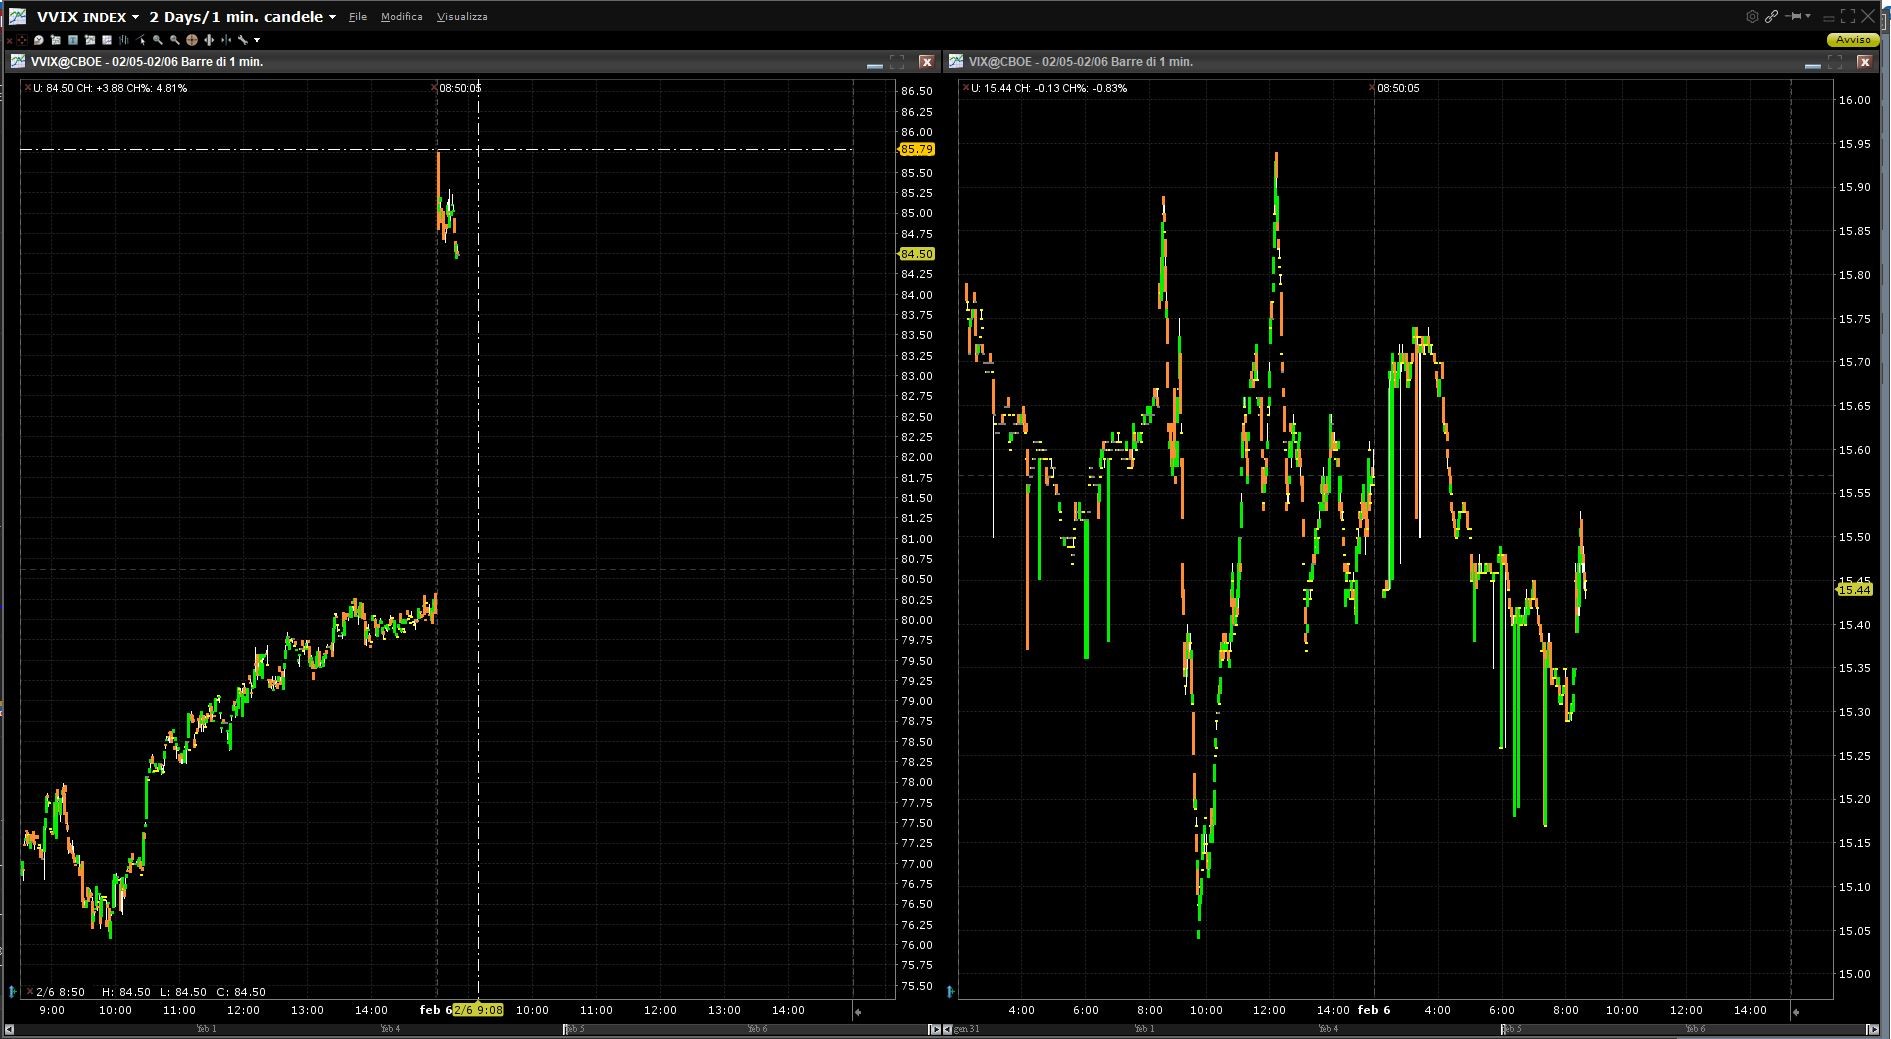The width and height of the screenshot is (1891, 1039).
Task: Click the VIX@CBOE panel chart icon
Action: click(955, 62)
